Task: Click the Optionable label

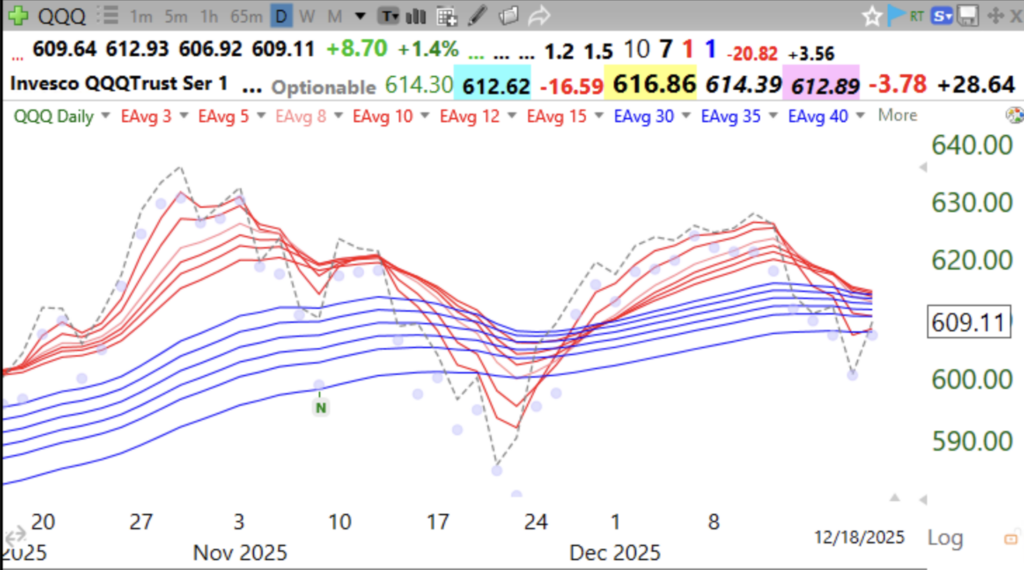Action: (x=324, y=86)
